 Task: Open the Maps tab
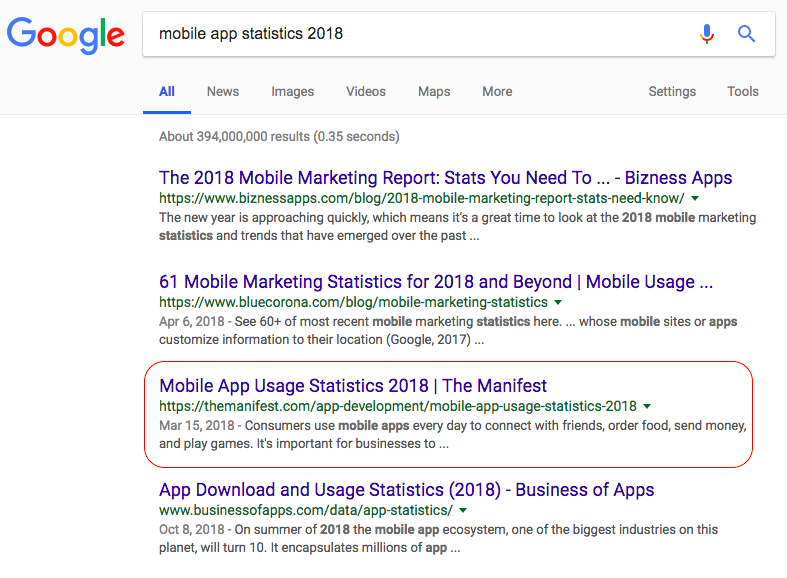tap(434, 91)
